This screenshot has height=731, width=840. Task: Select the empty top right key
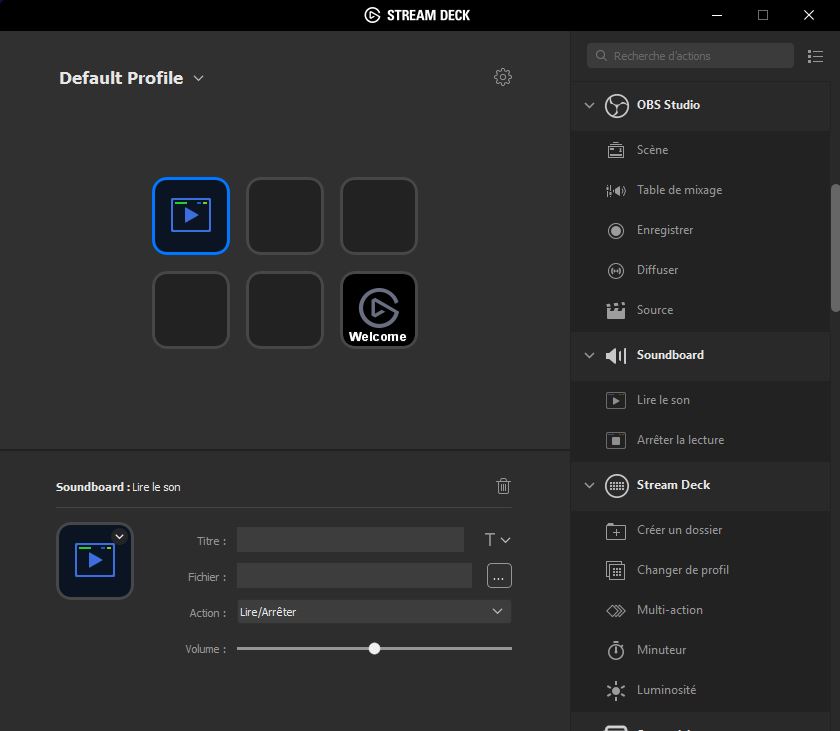[x=379, y=216]
